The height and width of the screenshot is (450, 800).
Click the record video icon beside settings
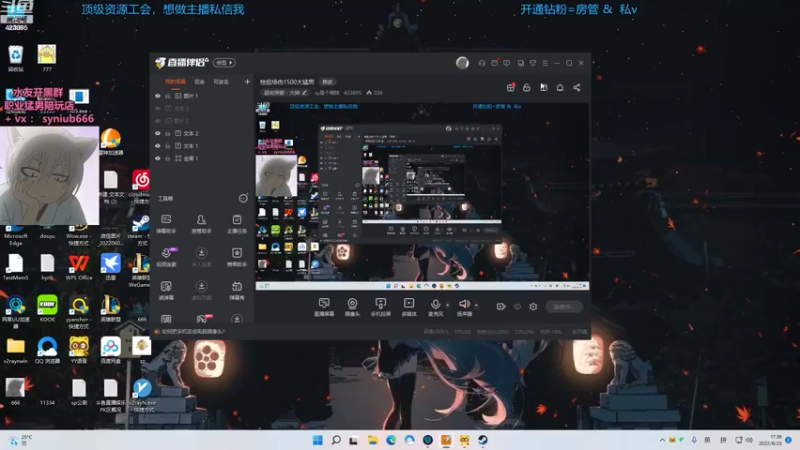click(x=501, y=307)
